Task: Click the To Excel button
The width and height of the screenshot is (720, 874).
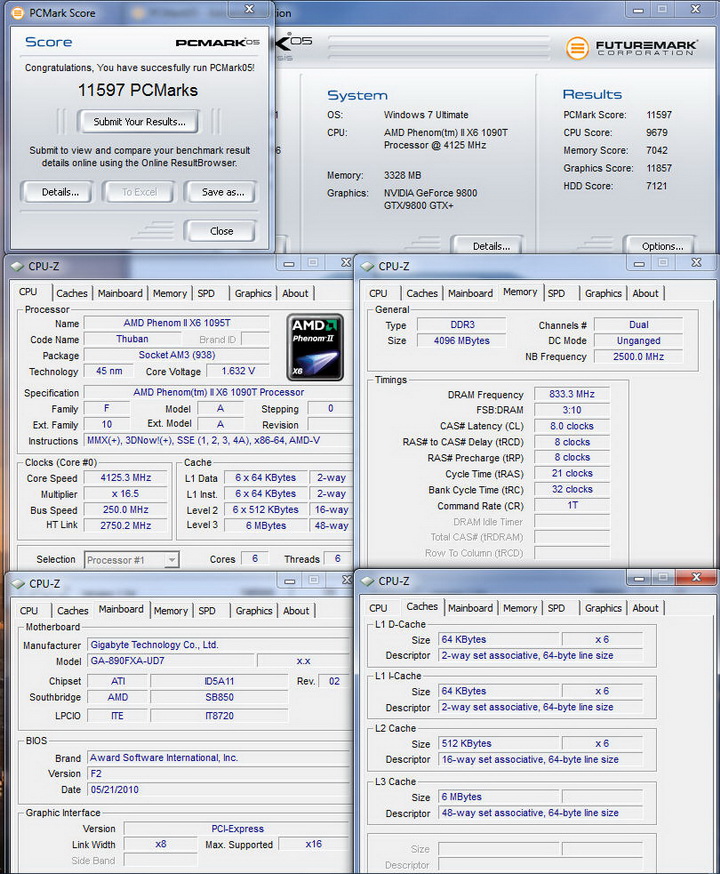Action: [139, 192]
